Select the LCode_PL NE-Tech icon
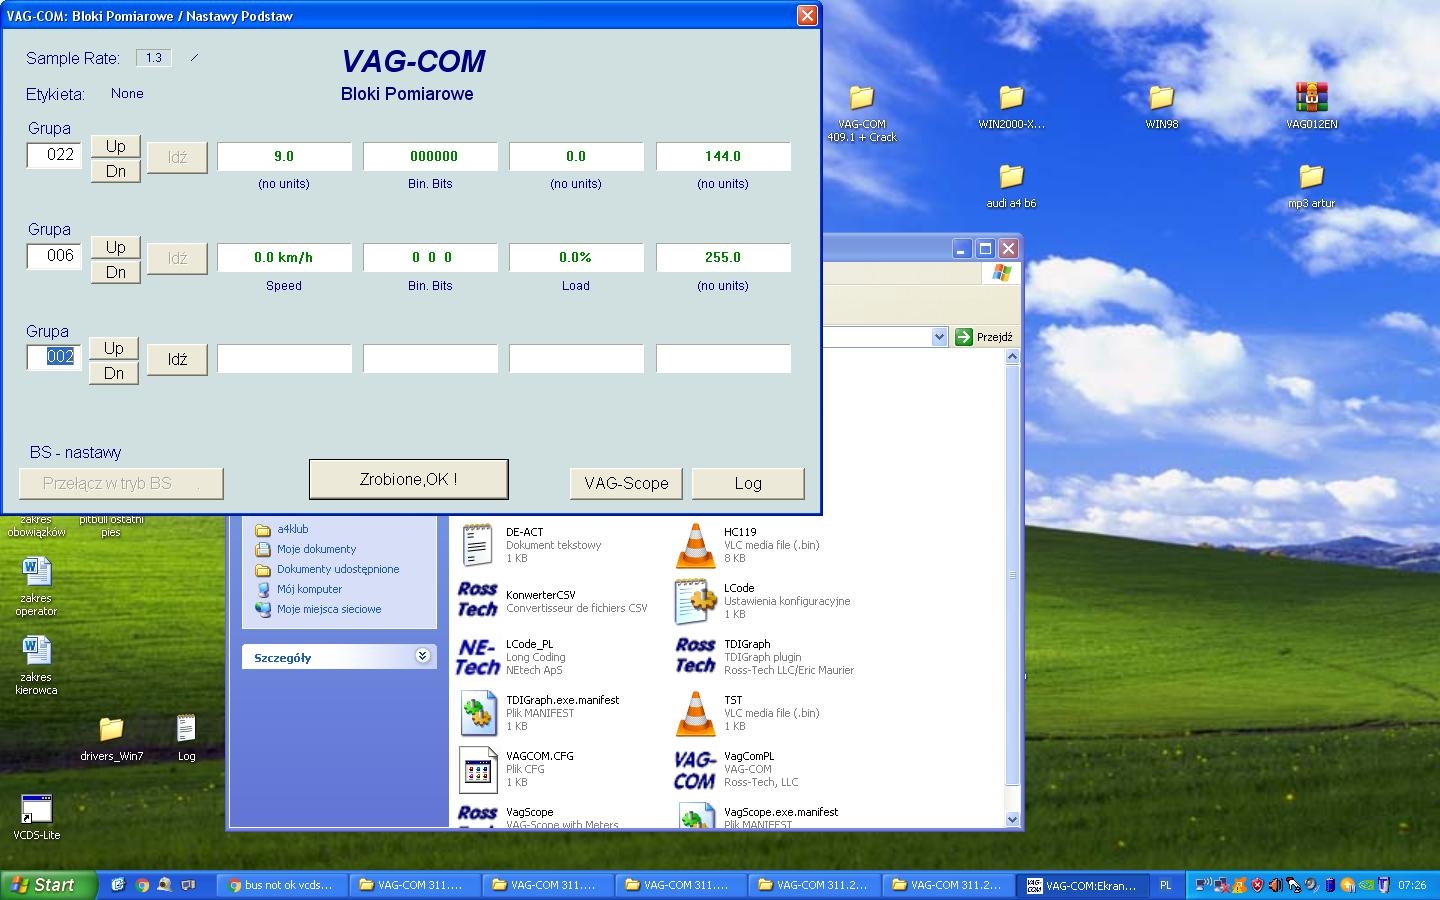The height and width of the screenshot is (900, 1440). [477, 657]
